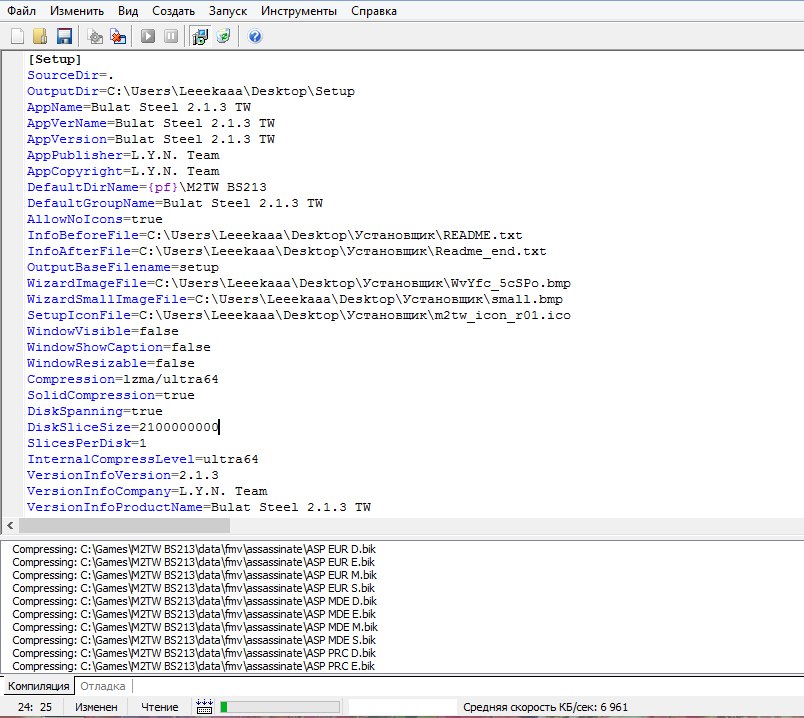Image resolution: width=804 pixels, height=718 pixels.
Task: Click the horizontal scrollbar left arrow
Action: [10, 525]
